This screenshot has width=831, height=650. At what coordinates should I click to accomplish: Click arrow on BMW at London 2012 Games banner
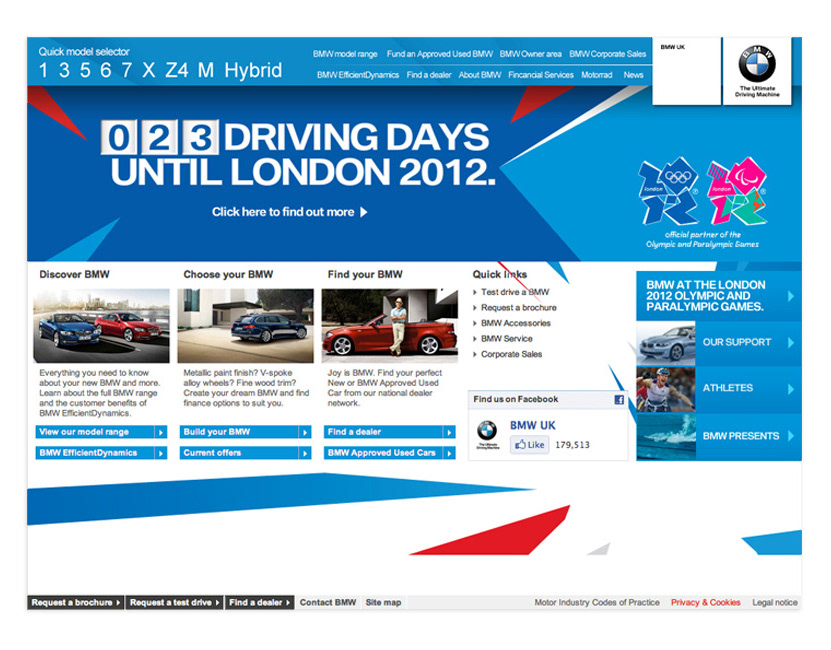[791, 296]
